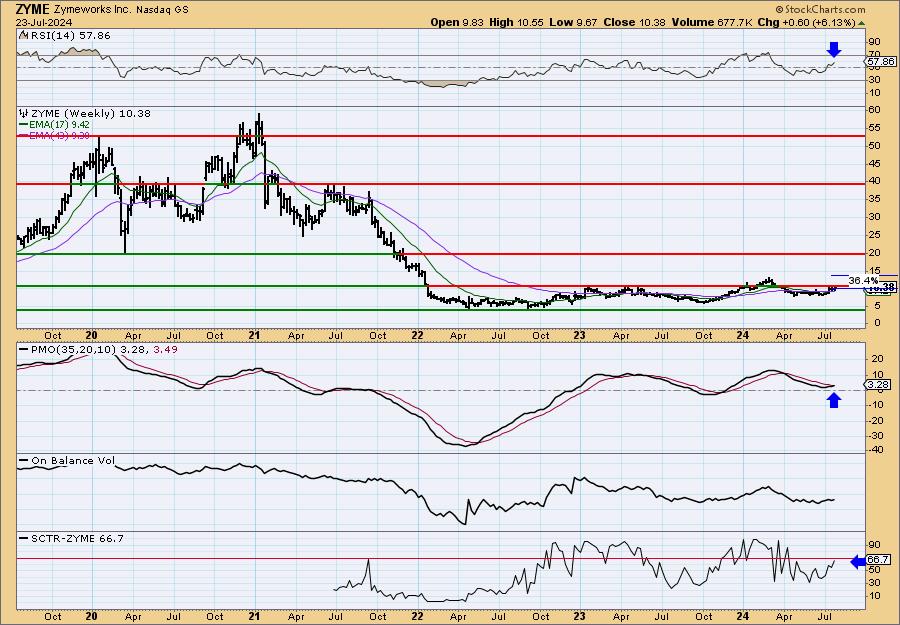Viewport: 900px width, 625px height.
Task: Click the green up-triangle beside Chg
Action: tap(862, 23)
